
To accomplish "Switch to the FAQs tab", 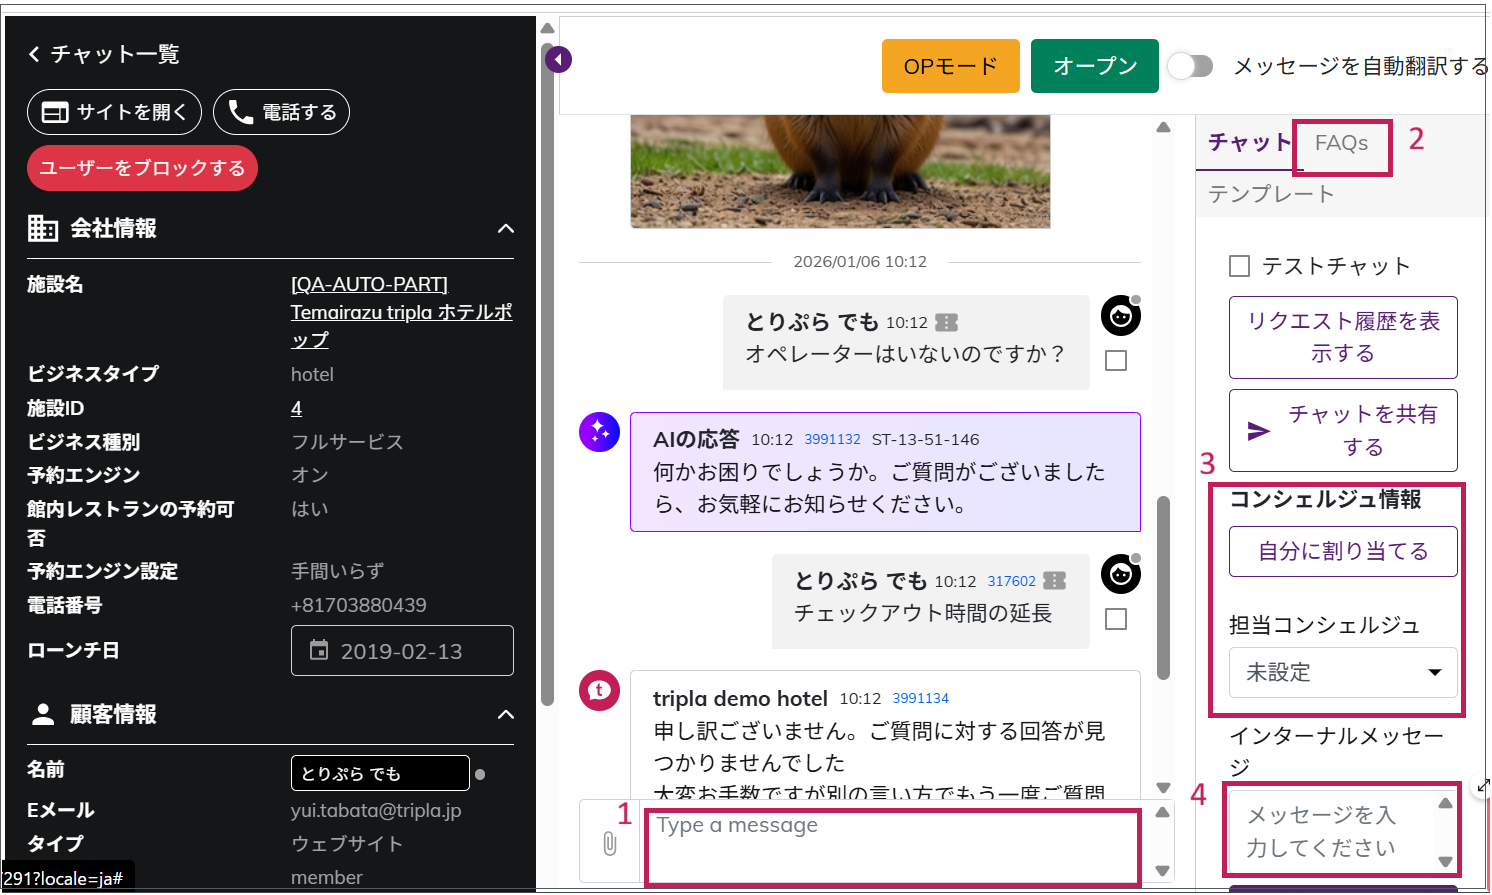I will click(1341, 143).
